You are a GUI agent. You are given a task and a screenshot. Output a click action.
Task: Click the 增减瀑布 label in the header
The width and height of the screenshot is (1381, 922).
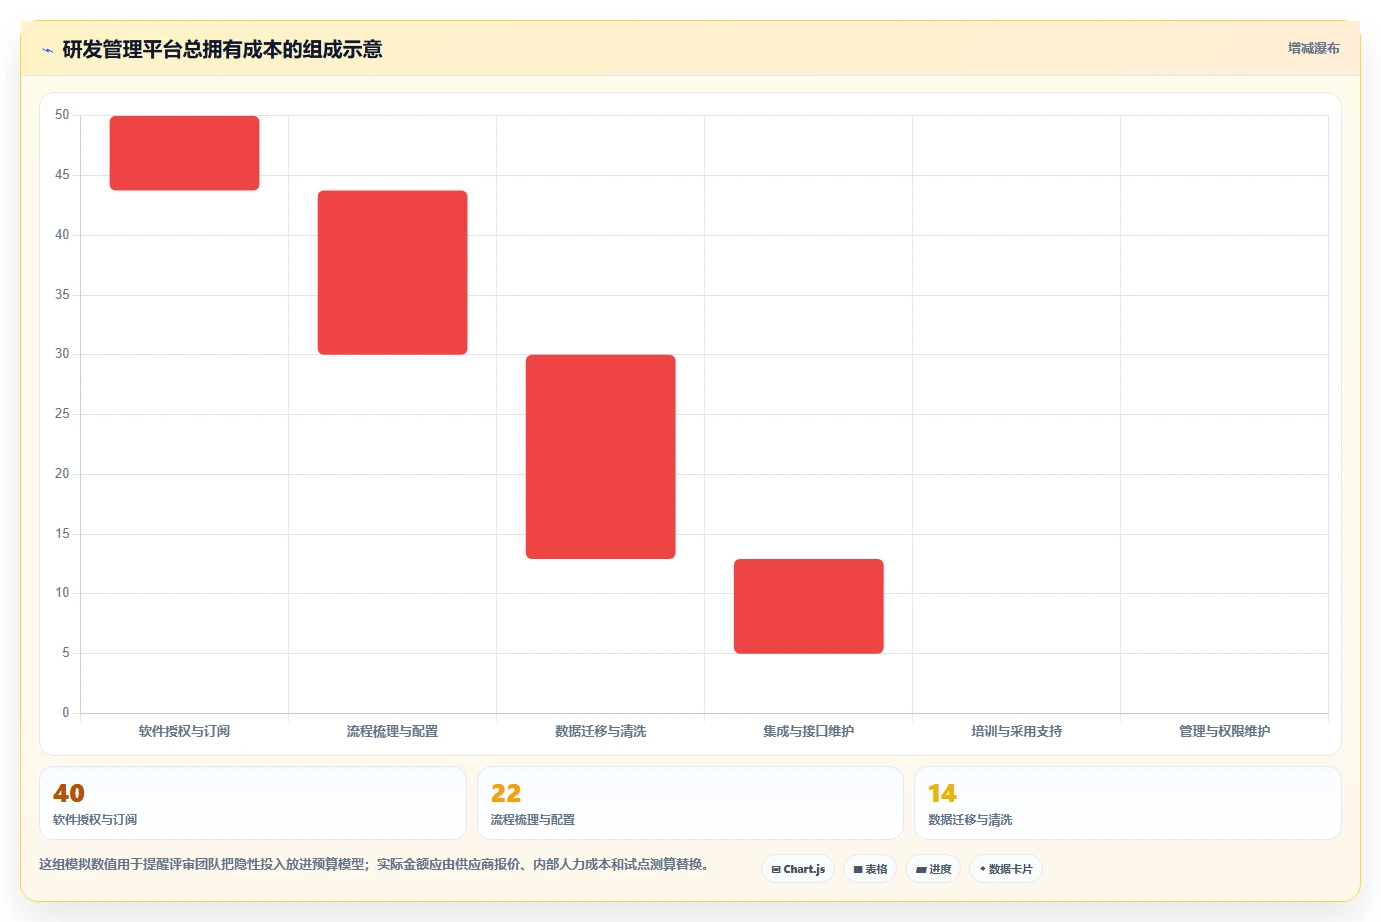[x=1313, y=48]
